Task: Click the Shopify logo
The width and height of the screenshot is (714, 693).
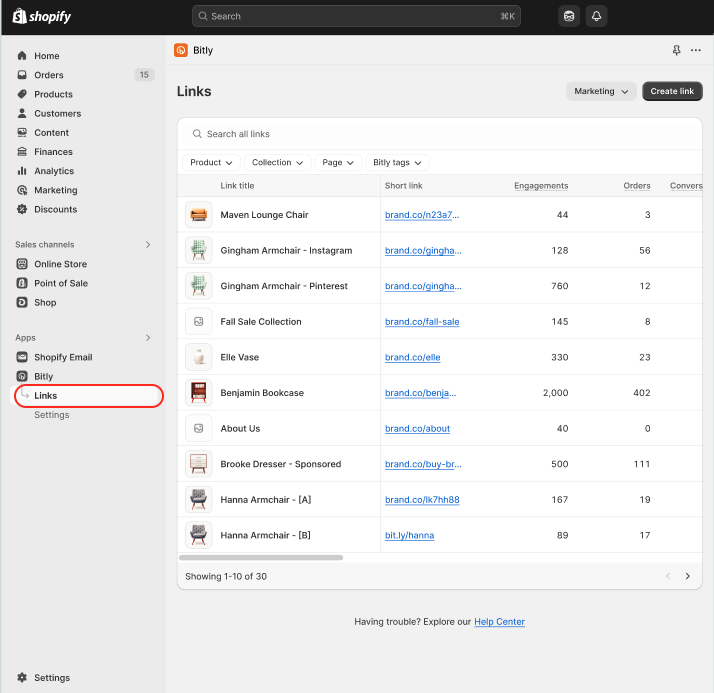Action: pyautogui.click(x=41, y=16)
